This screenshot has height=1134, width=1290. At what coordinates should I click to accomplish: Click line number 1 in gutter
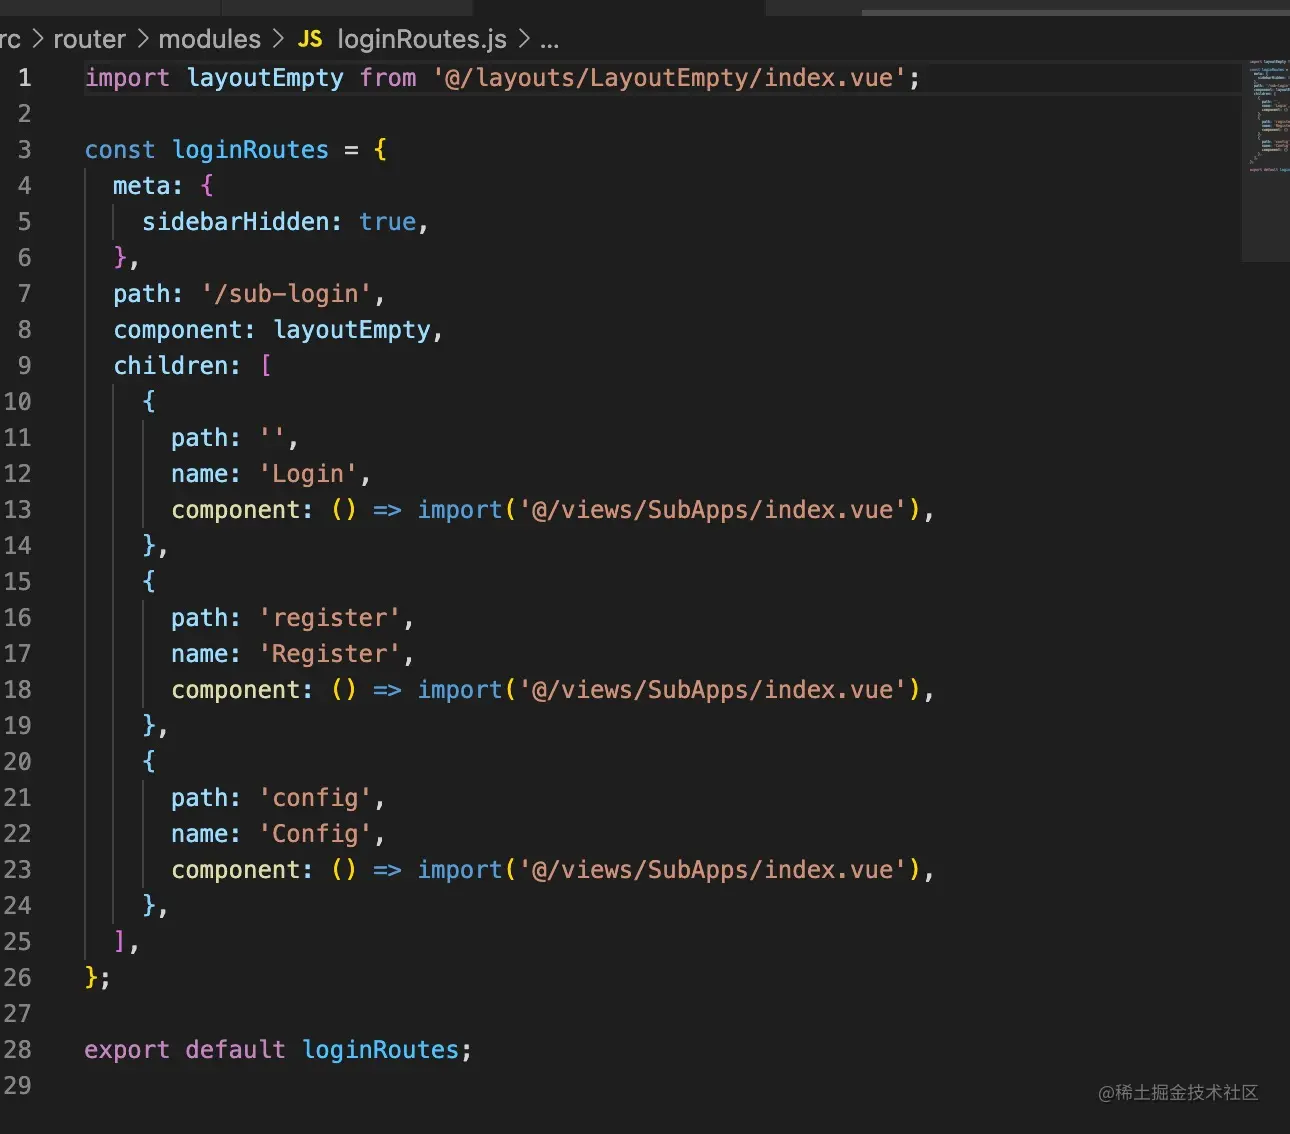24,78
